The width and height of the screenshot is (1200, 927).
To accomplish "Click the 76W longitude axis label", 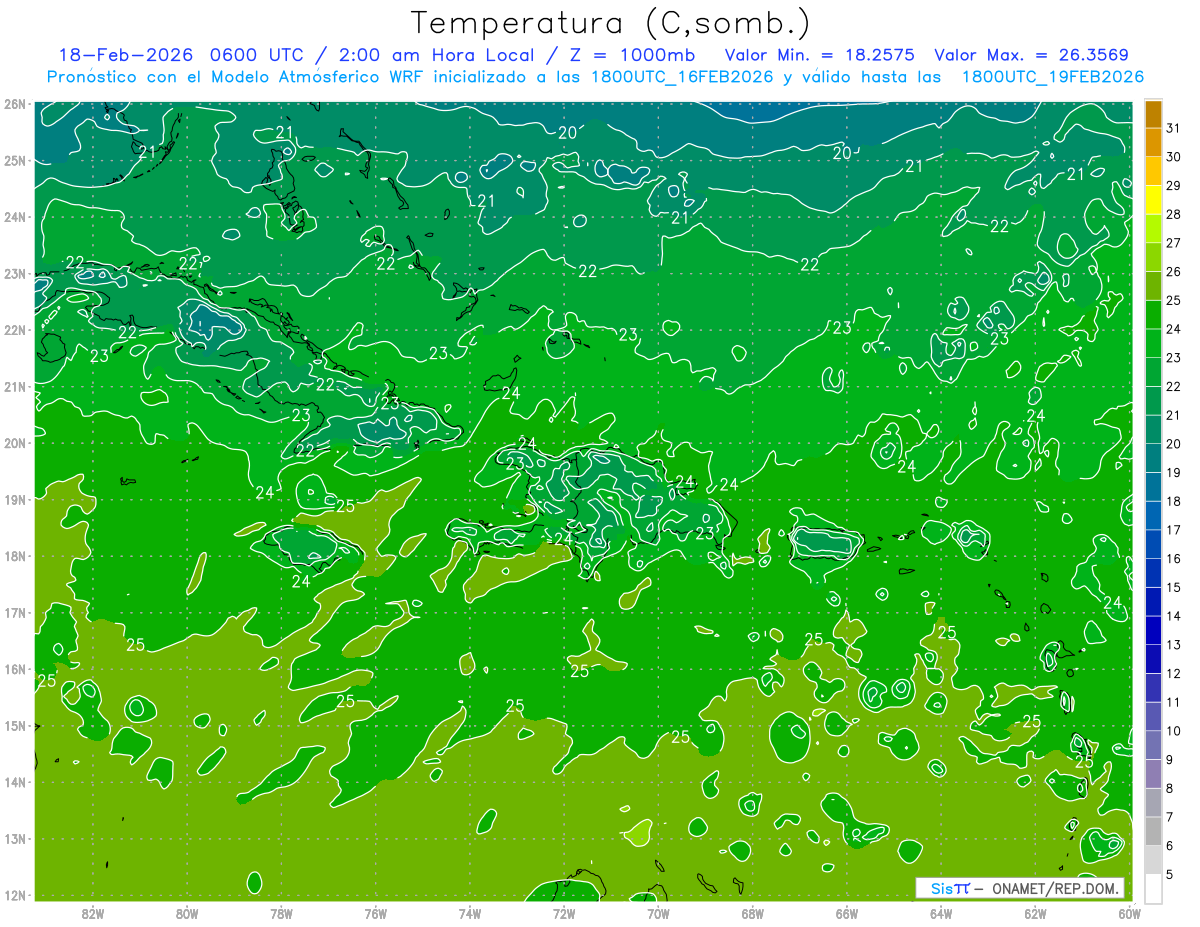I will pos(375,913).
